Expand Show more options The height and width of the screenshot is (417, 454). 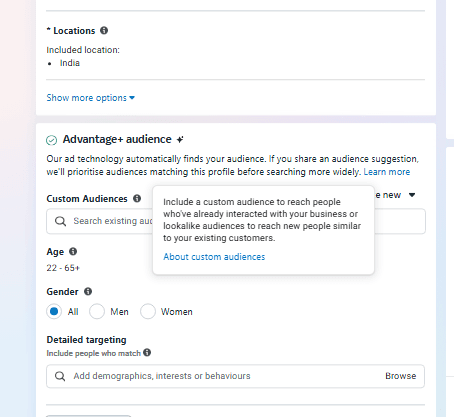pyautogui.click(x=91, y=98)
